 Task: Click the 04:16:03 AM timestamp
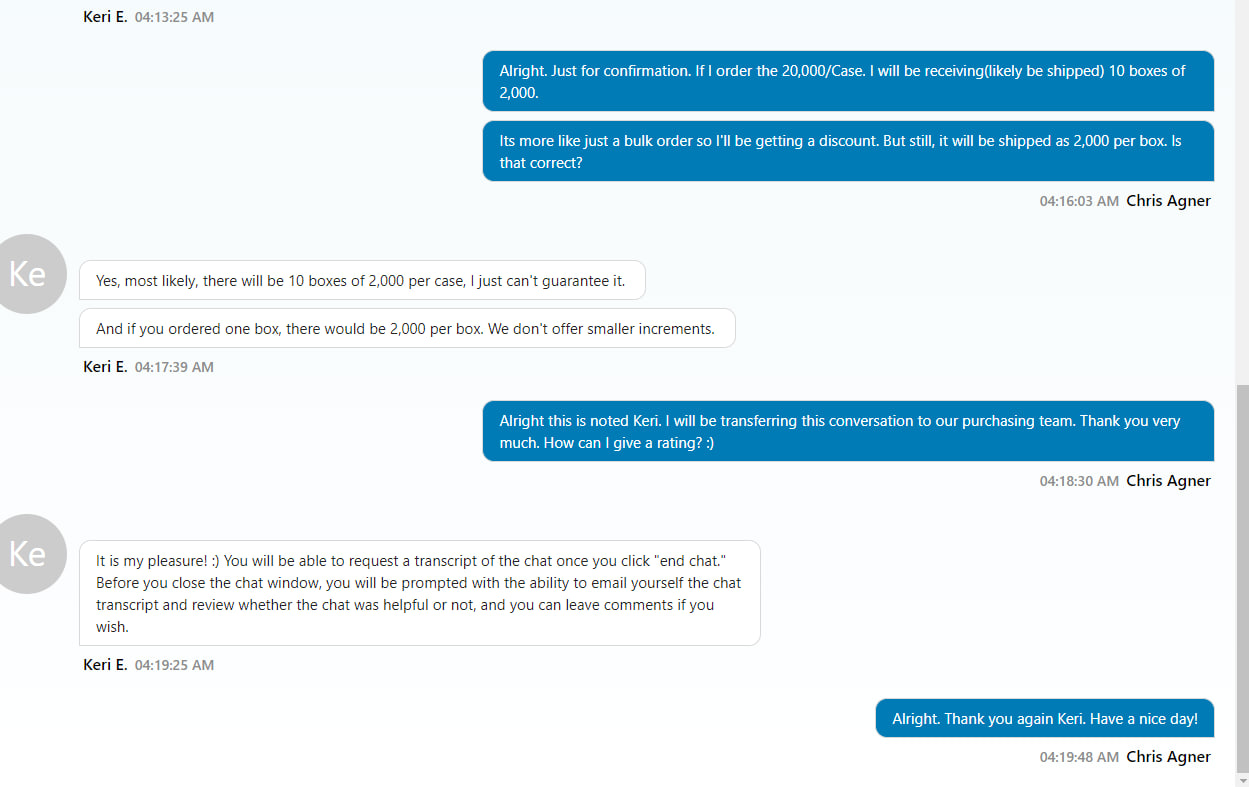tap(1079, 201)
